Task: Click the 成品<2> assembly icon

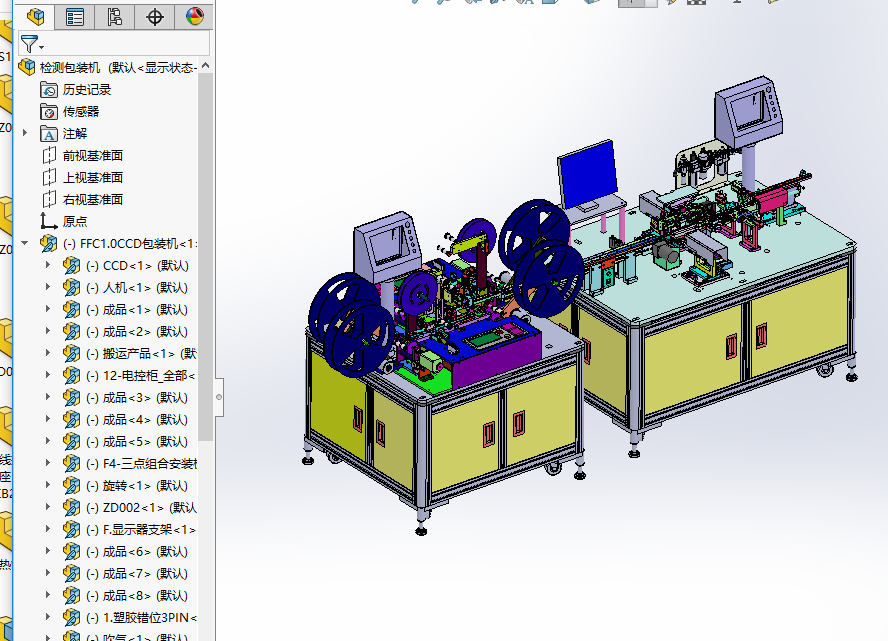Action: (x=71, y=331)
